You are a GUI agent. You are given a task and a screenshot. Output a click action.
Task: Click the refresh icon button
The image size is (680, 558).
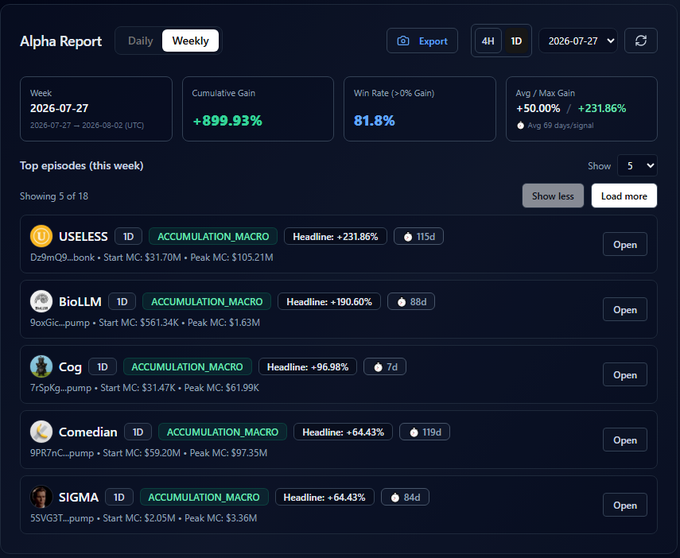click(641, 41)
